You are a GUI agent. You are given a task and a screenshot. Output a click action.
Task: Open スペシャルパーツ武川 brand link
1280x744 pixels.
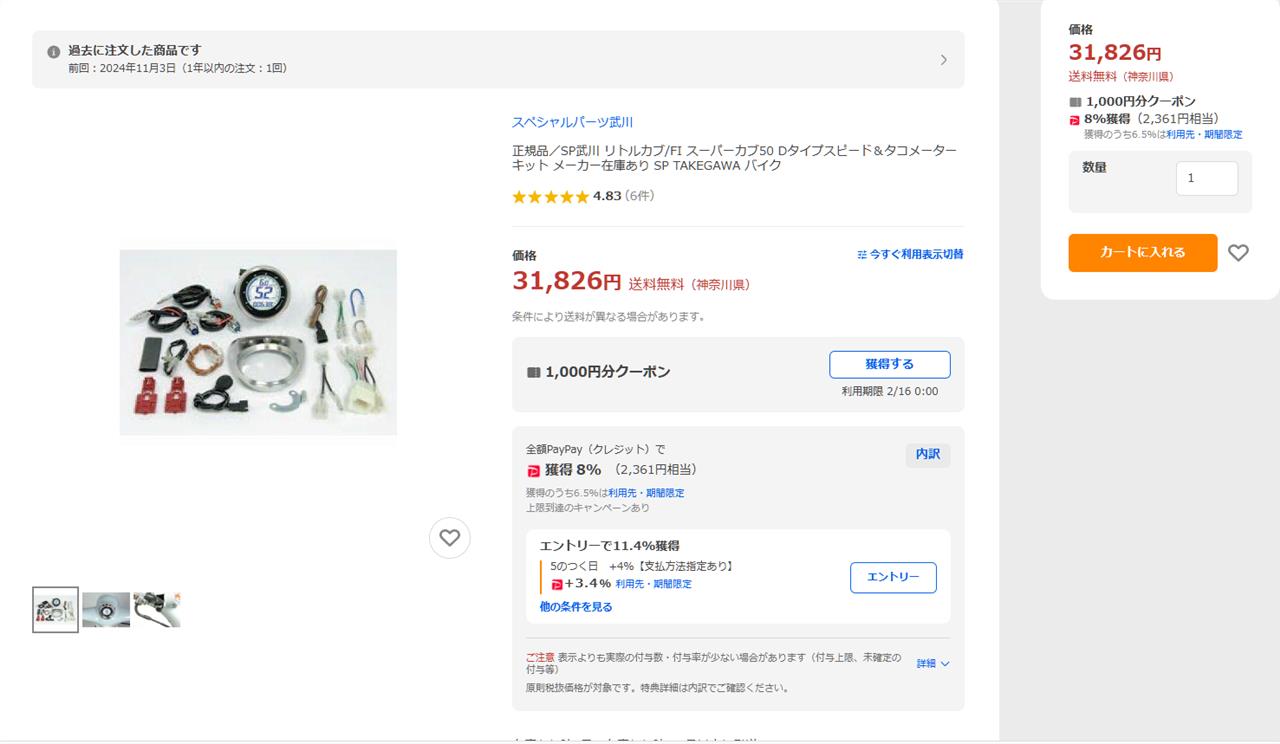coord(572,122)
